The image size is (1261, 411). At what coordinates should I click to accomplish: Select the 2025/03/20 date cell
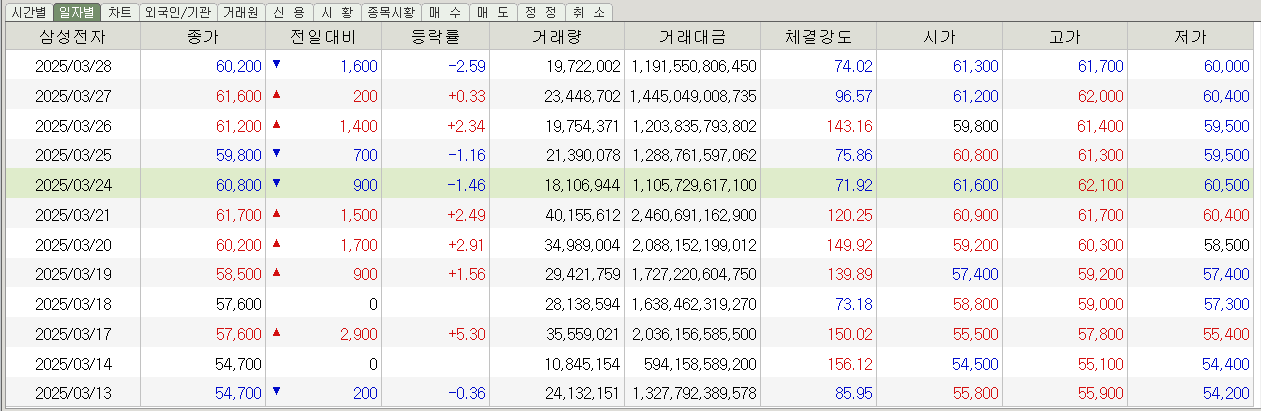[72, 245]
